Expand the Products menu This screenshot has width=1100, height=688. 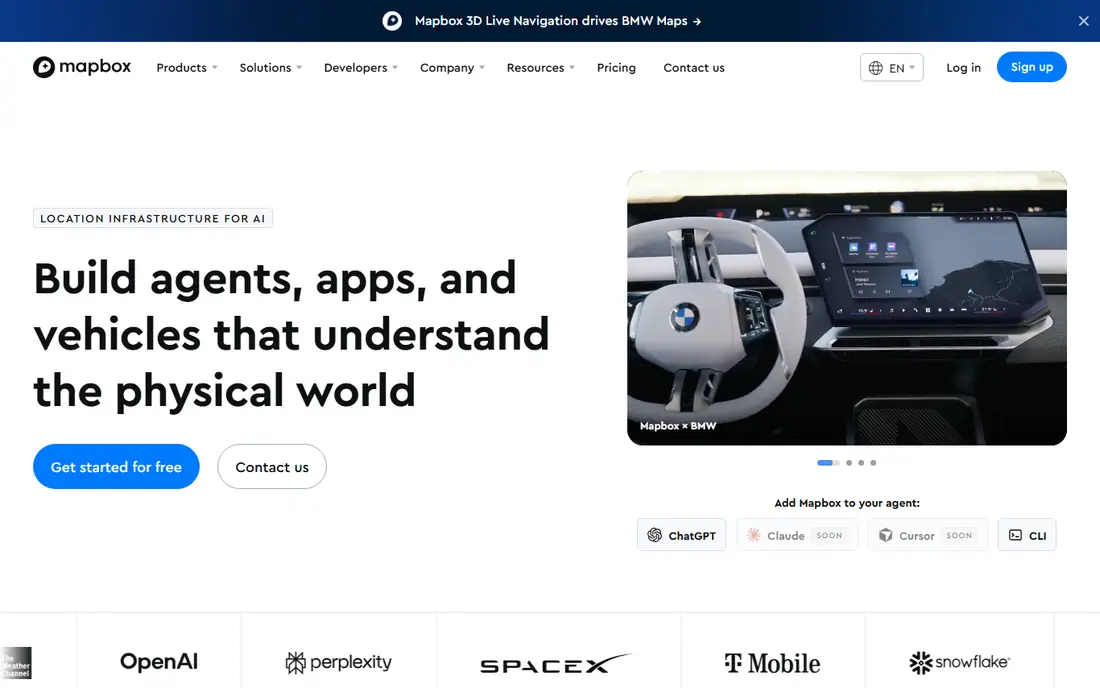coord(187,68)
